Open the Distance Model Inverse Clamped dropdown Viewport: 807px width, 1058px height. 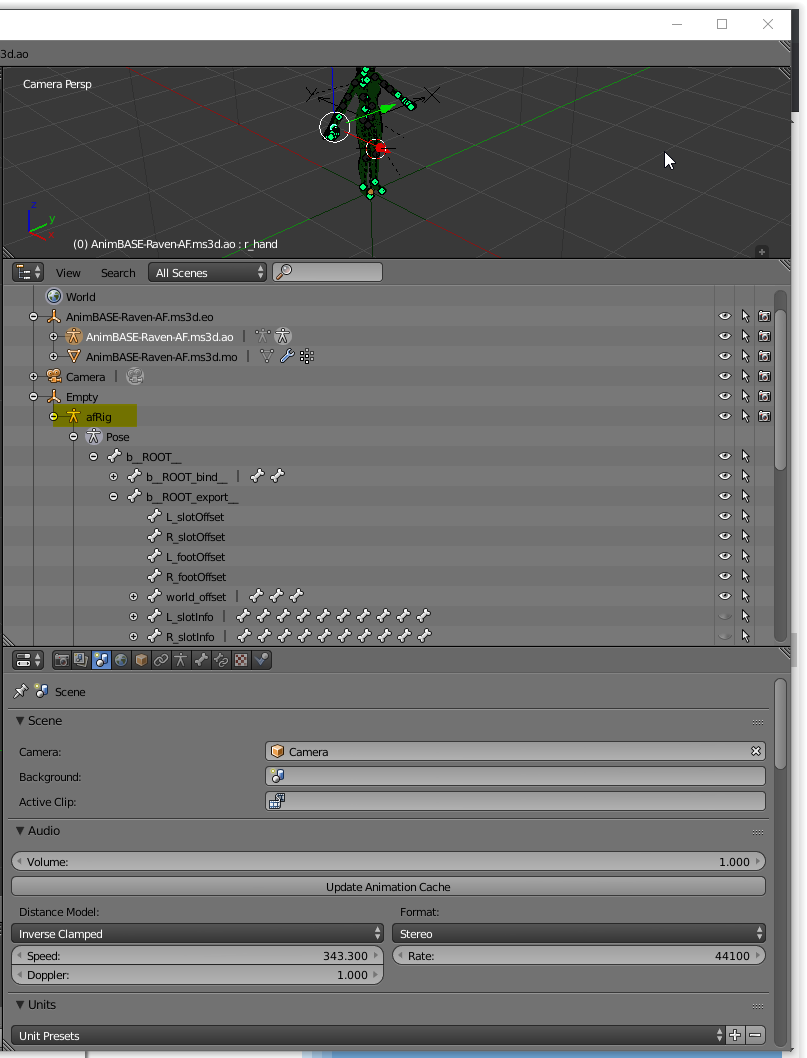(x=197, y=933)
